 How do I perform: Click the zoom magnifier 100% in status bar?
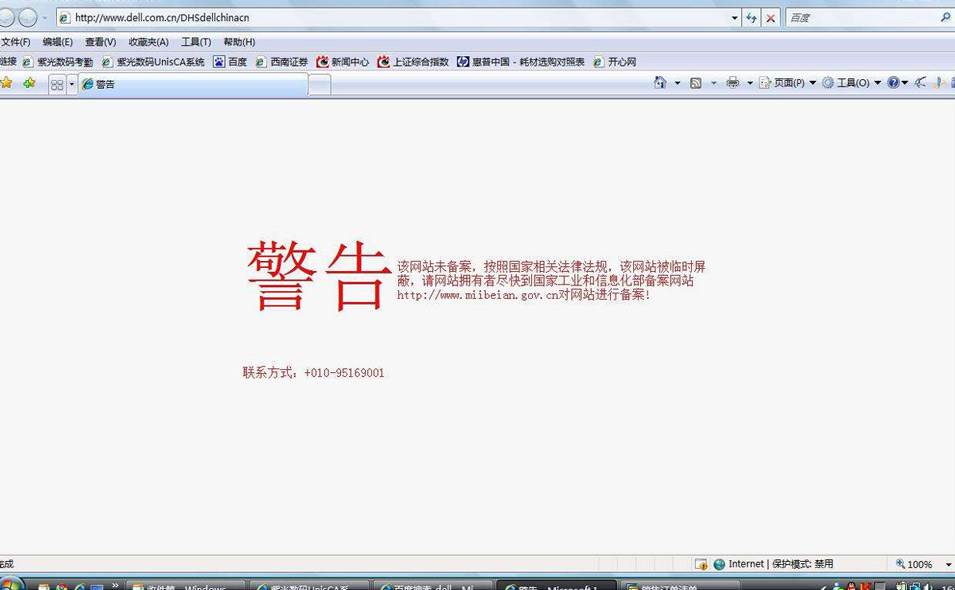[x=914, y=564]
